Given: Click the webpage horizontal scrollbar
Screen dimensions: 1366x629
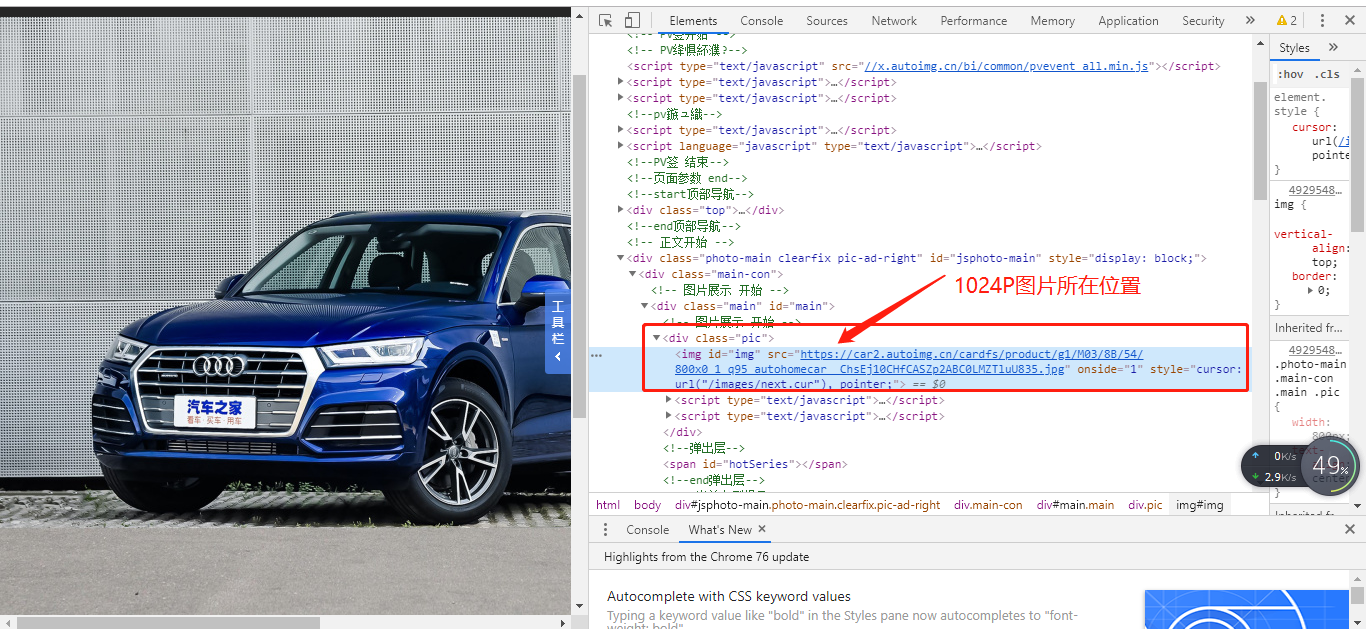Looking at the screenshot, I should [168, 622].
